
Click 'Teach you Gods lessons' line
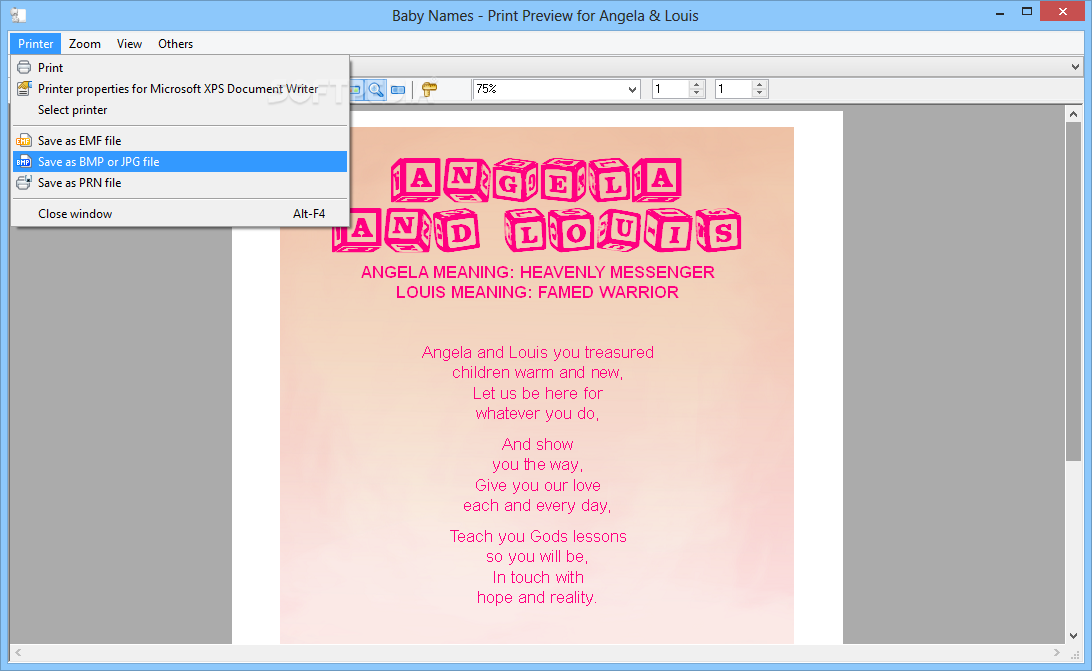tap(538, 537)
